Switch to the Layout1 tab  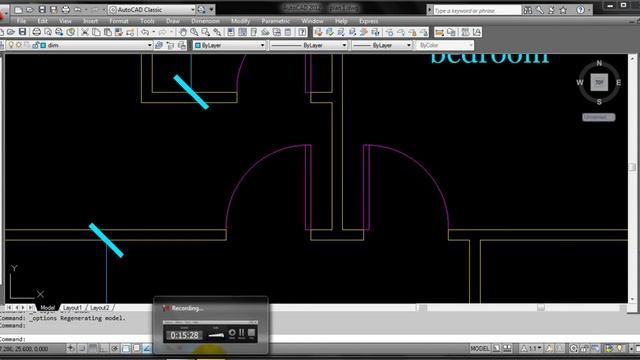(72, 307)
